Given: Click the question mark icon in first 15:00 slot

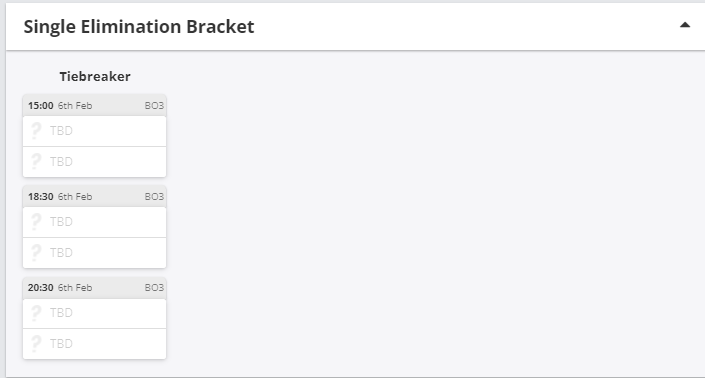Looking at the screenshot, I should click(x=36, y=131).
